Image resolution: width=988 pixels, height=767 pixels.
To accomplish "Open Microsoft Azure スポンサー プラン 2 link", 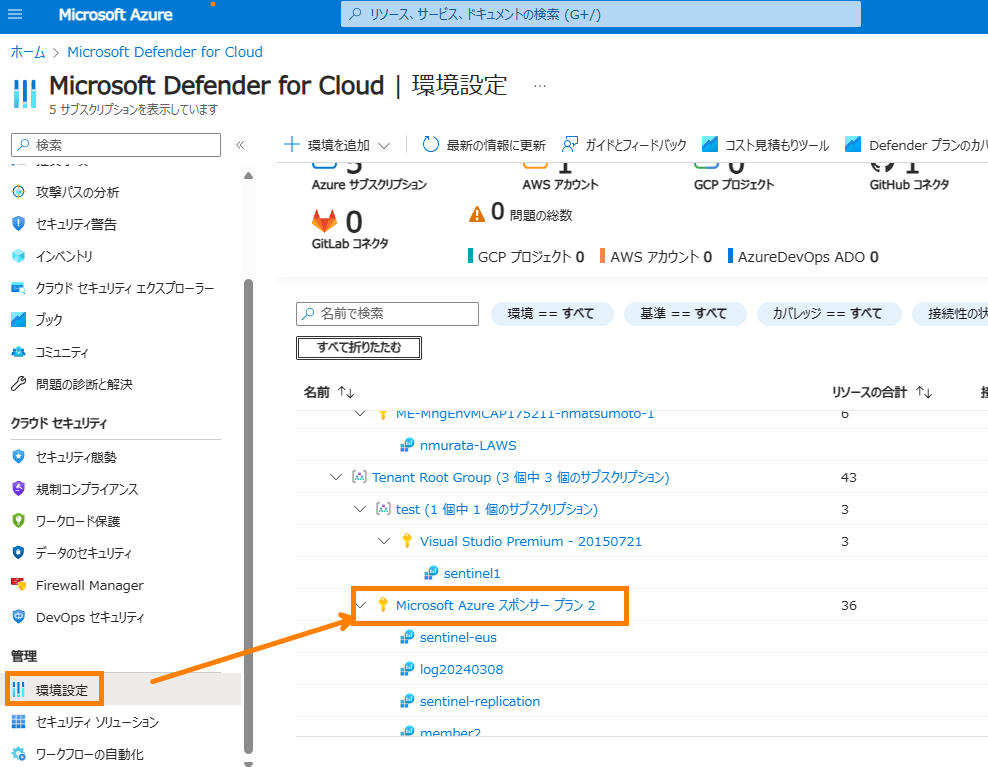I will pos(495,605).
